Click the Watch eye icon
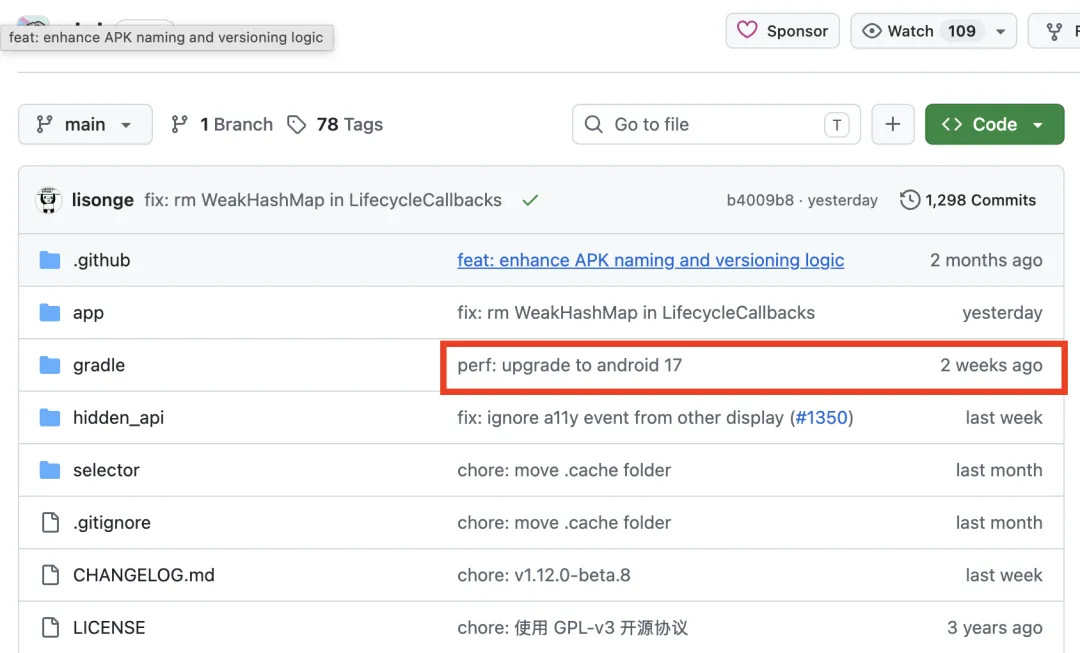 (871, 31)
